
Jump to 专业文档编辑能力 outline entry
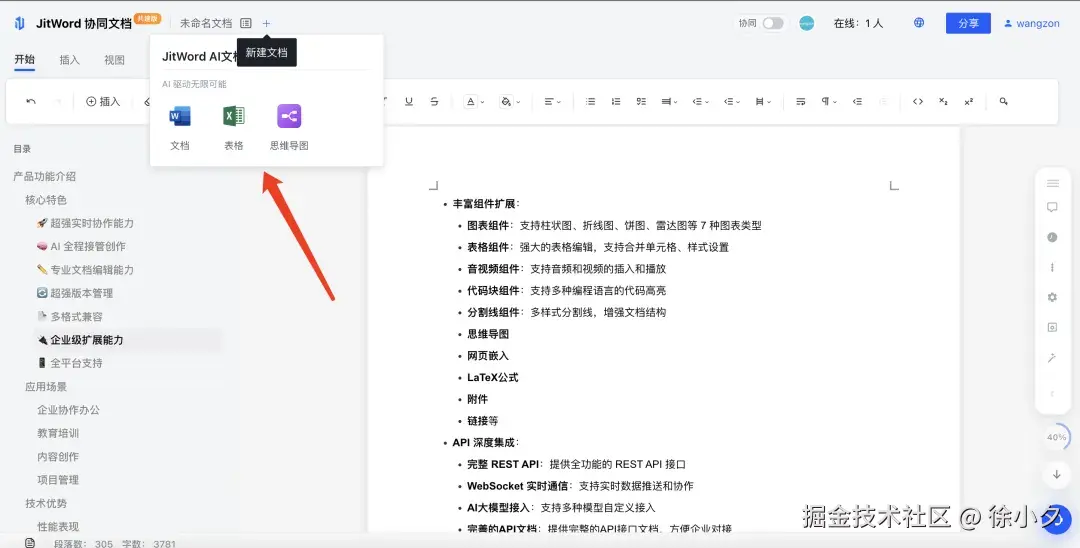[x=85, y=270]
